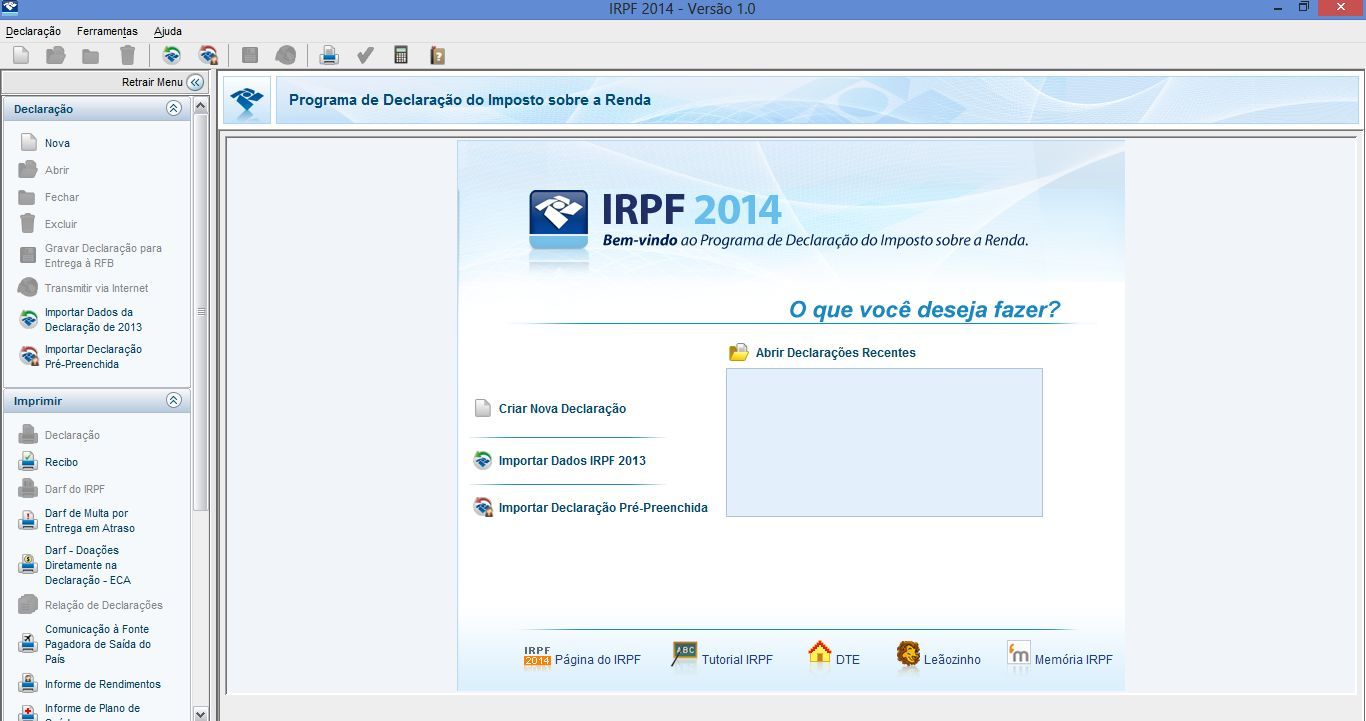This screenshot has height=721, width=1366.
Task: Choose Transmitir via Internet in the sidebar
Action: tap(83, 288)
